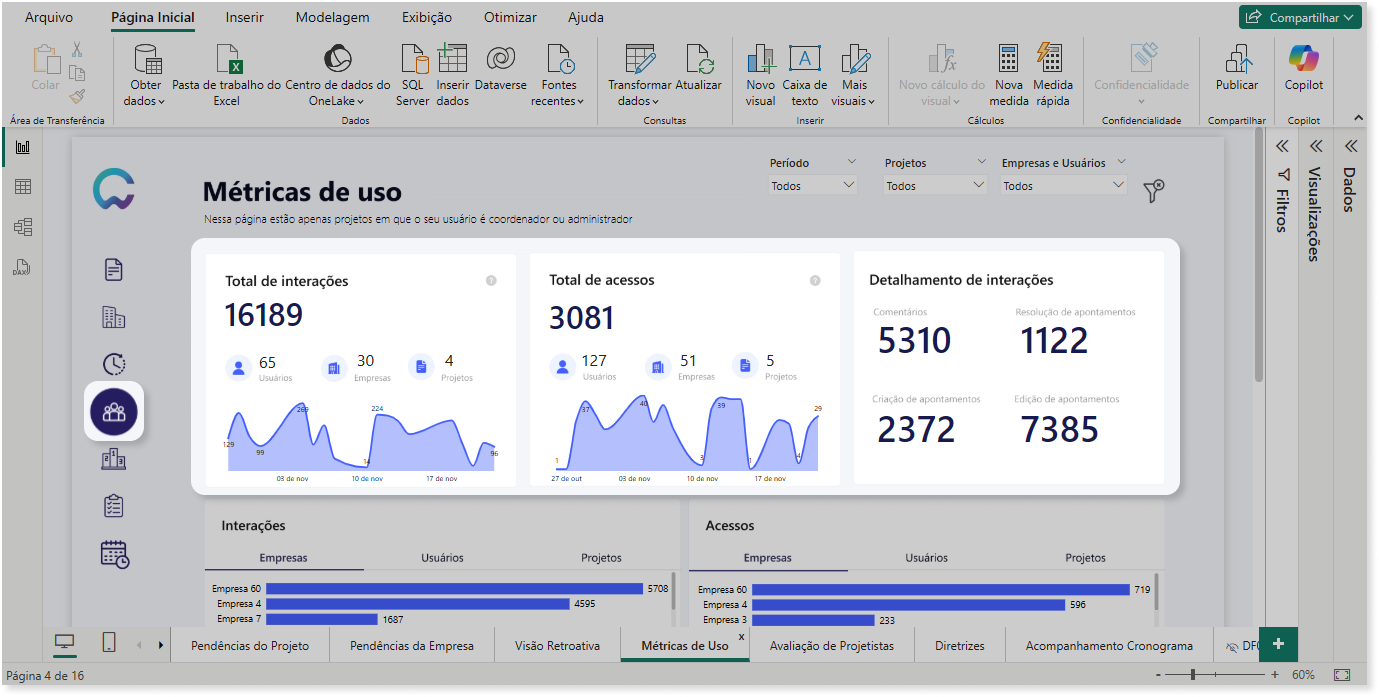
Task: Open the Projetos Todos dropdown
Action: click(x=936, y=185)
